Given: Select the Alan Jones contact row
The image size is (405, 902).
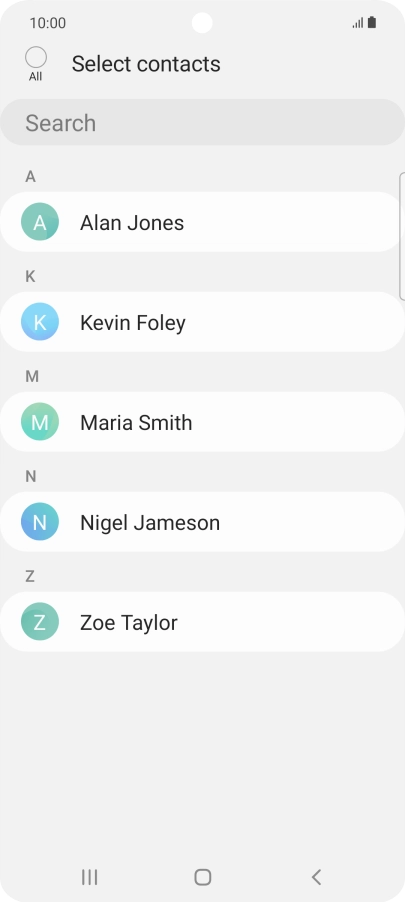Looking at the screenshot, I should click(x=201, y=221).
